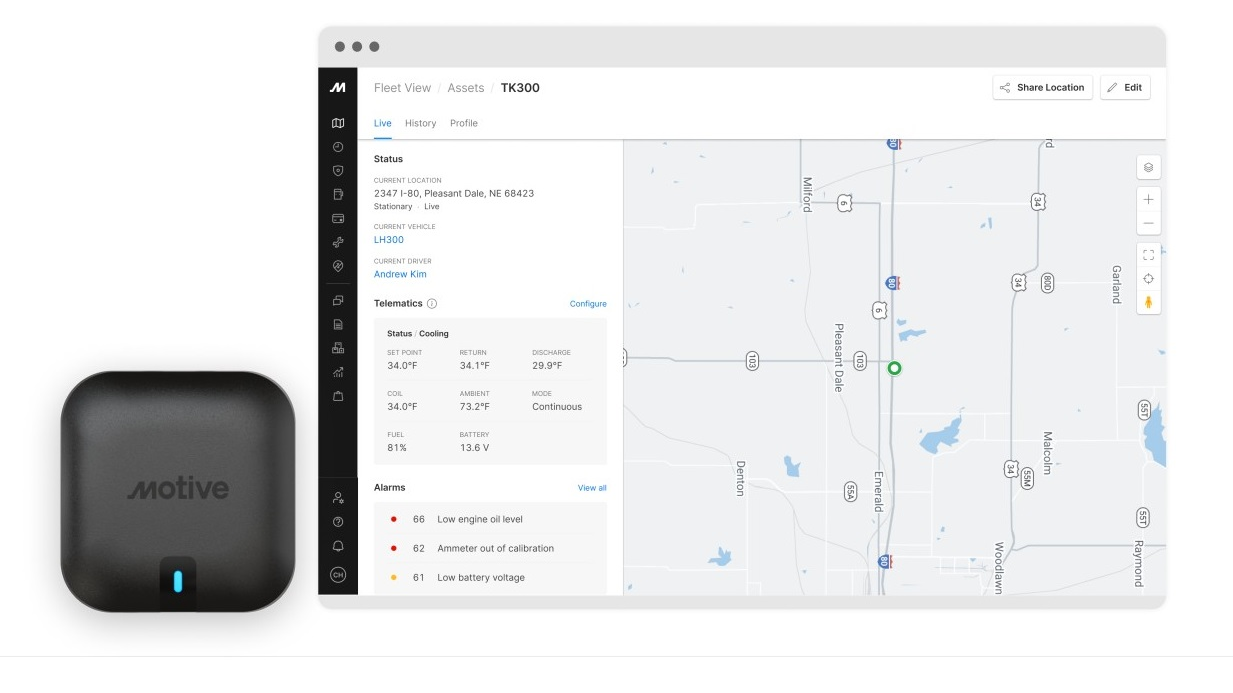Screen dimensions: 1233x693
Task: Open the reports chart icon in sidebar
Action: click(x=339, y=370)
